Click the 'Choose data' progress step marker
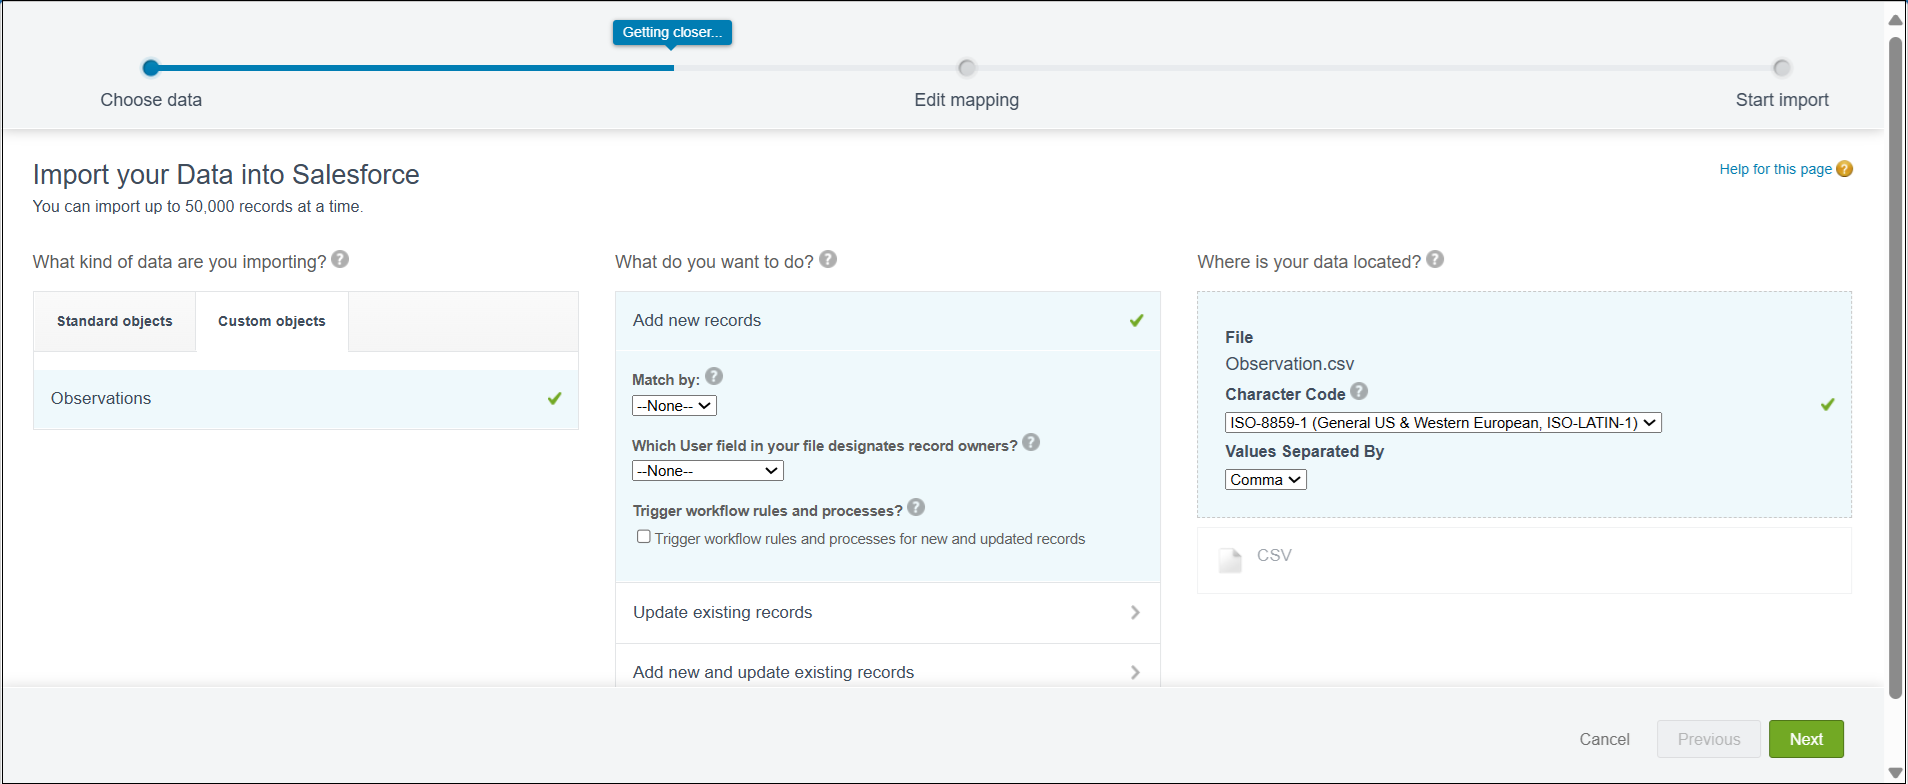 151,68
